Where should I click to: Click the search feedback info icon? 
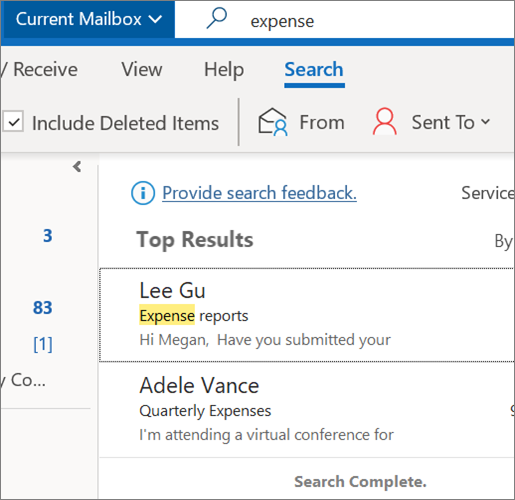143,193
